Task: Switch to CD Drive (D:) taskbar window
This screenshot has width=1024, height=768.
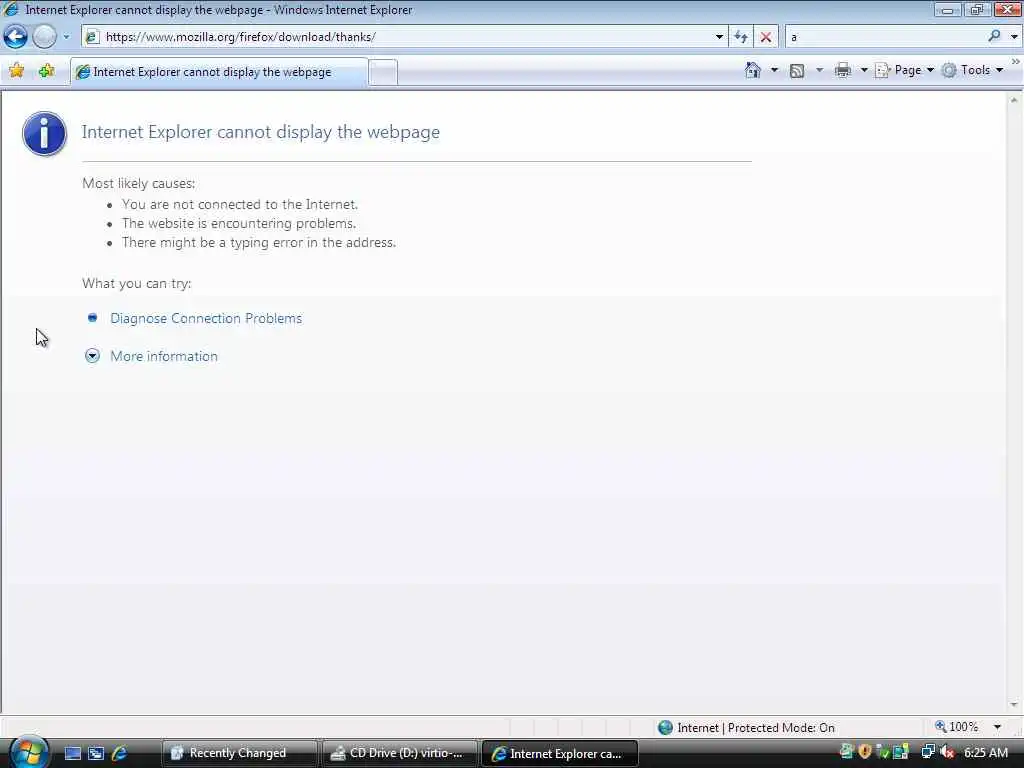Action: click(x=399, y=753)
